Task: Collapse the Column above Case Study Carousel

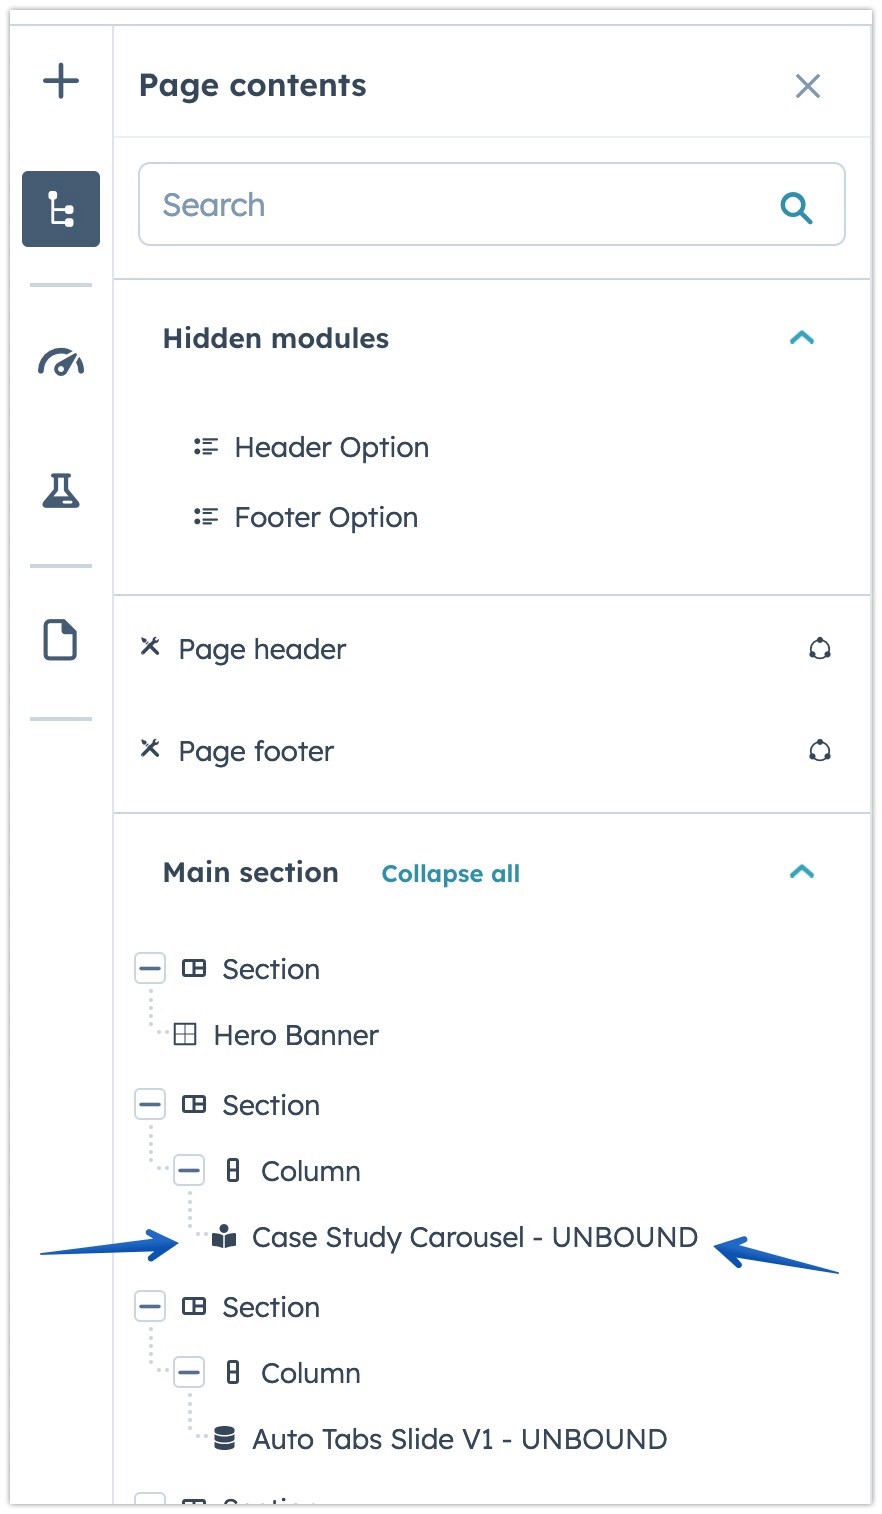Action: tap(189, 1170)
